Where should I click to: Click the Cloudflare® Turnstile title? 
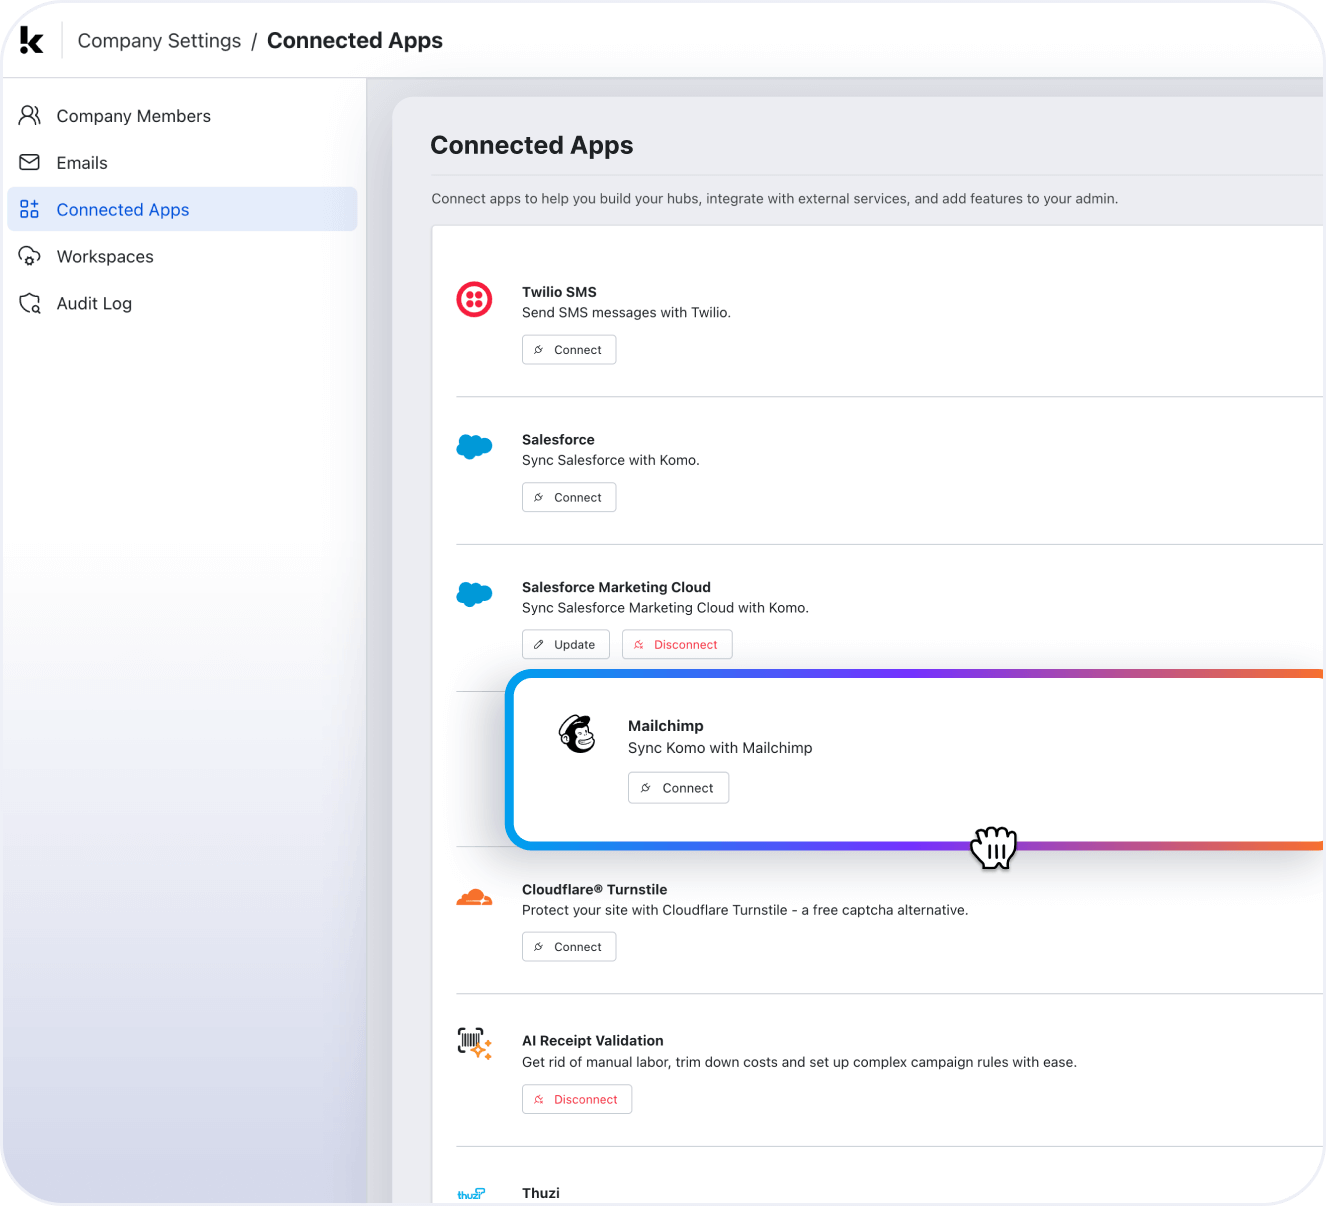[x=594, y=889]
